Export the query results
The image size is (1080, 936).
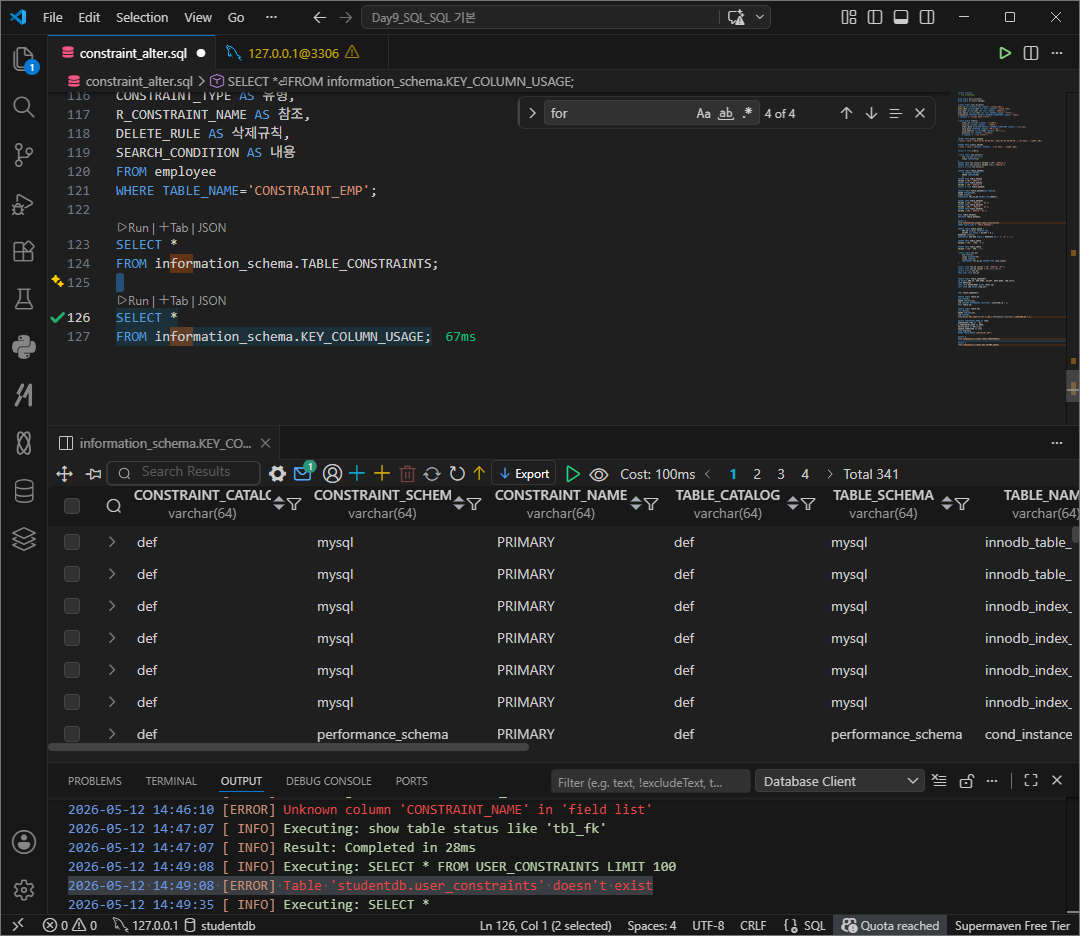524,473
